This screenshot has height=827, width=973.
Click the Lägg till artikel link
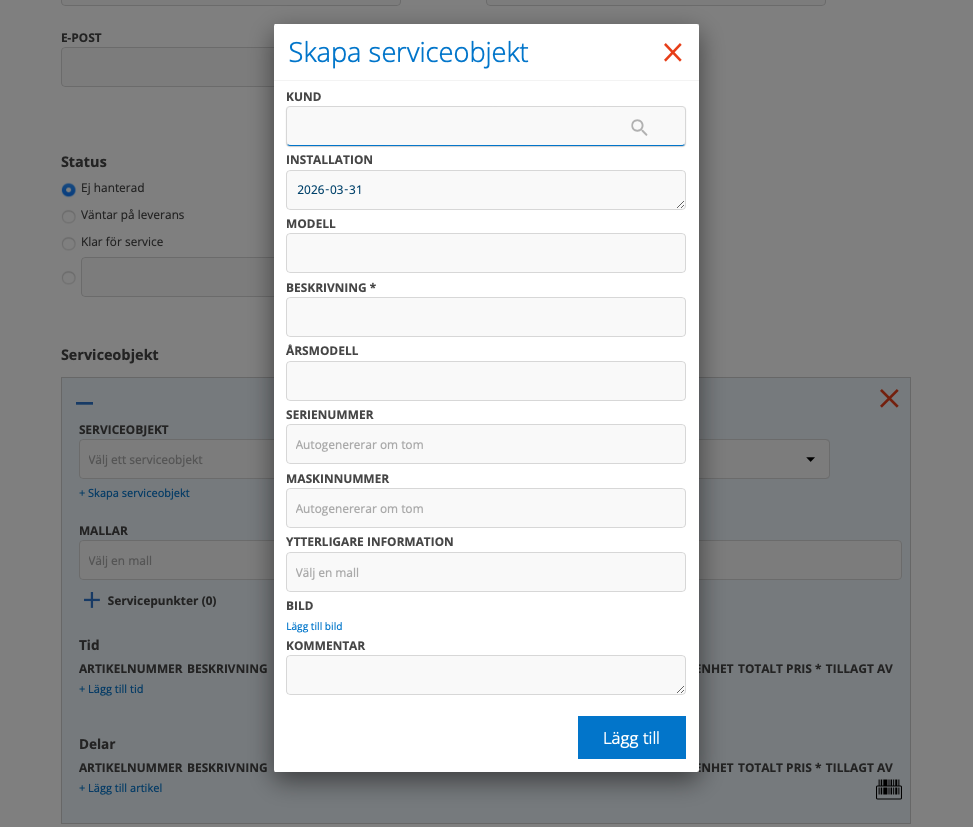click(x=120, y=788)
